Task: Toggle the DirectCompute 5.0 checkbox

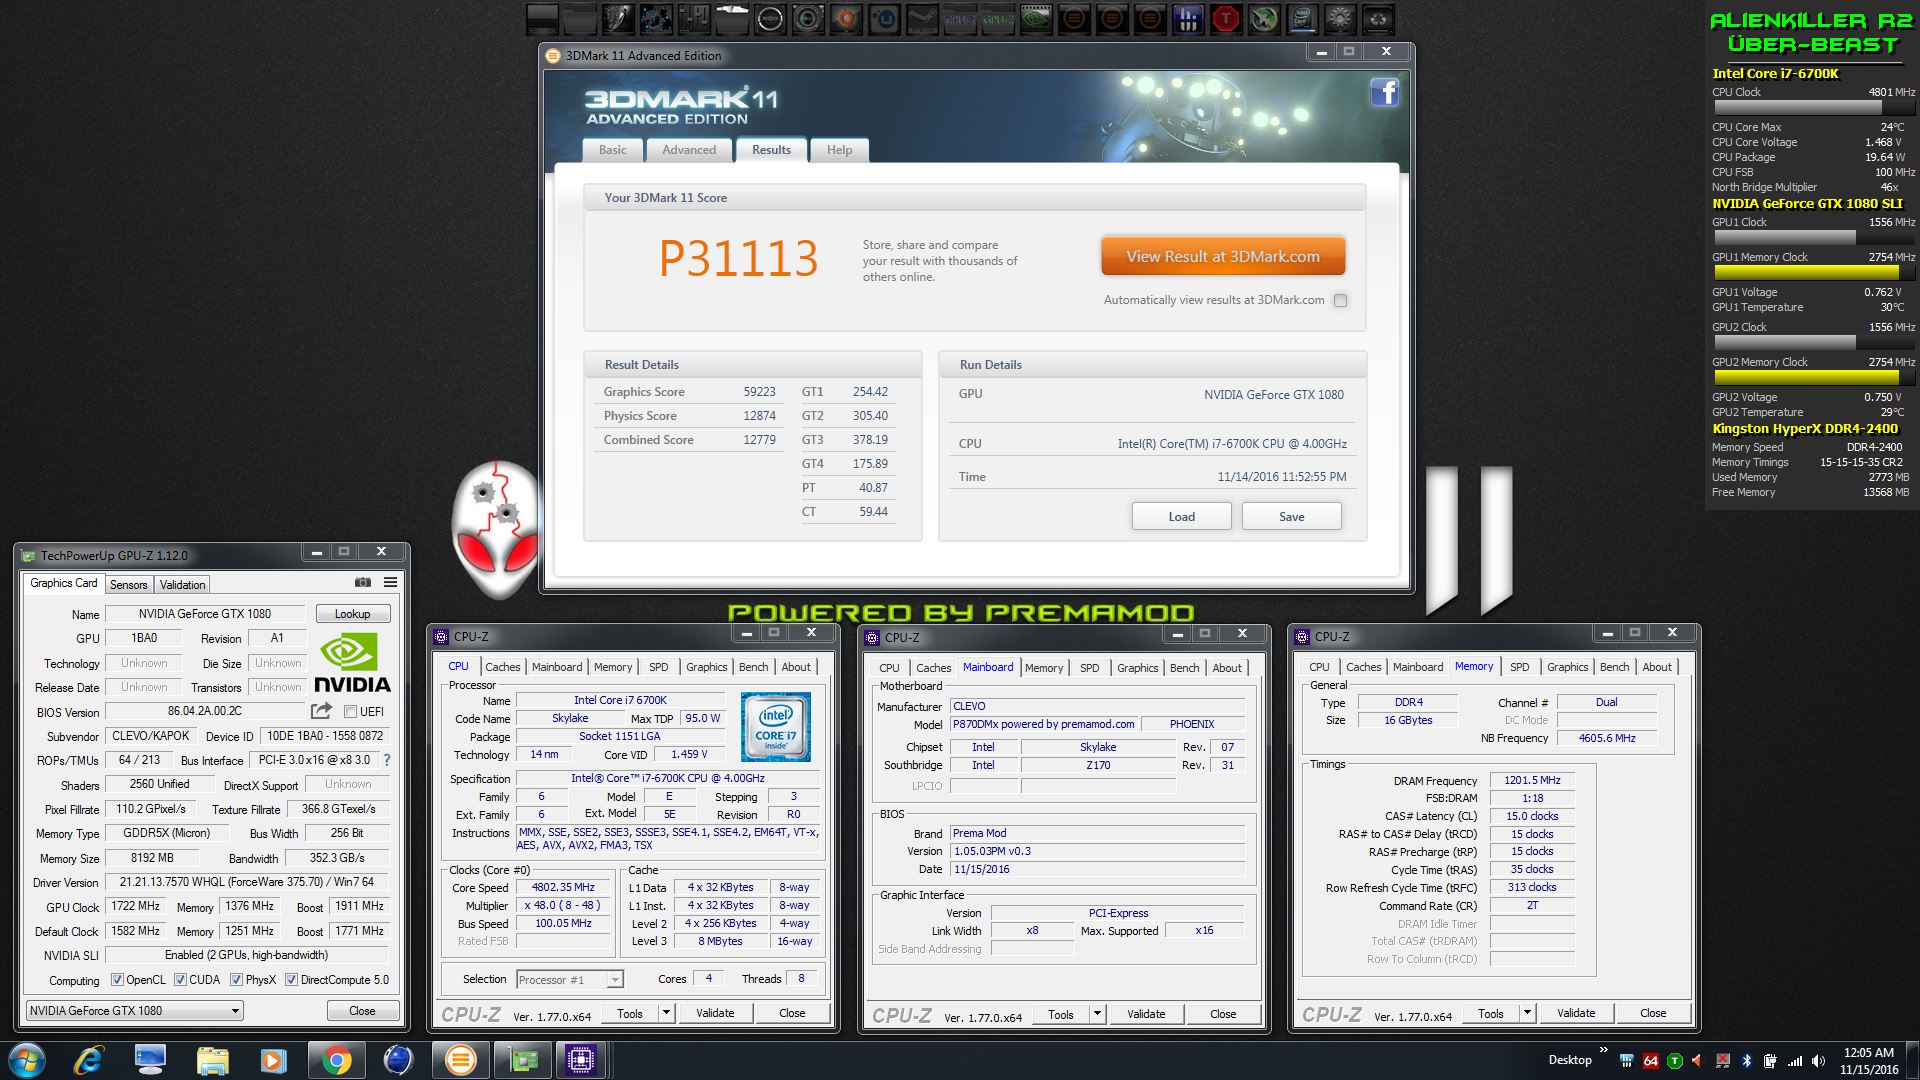Action: click(291, 980)
